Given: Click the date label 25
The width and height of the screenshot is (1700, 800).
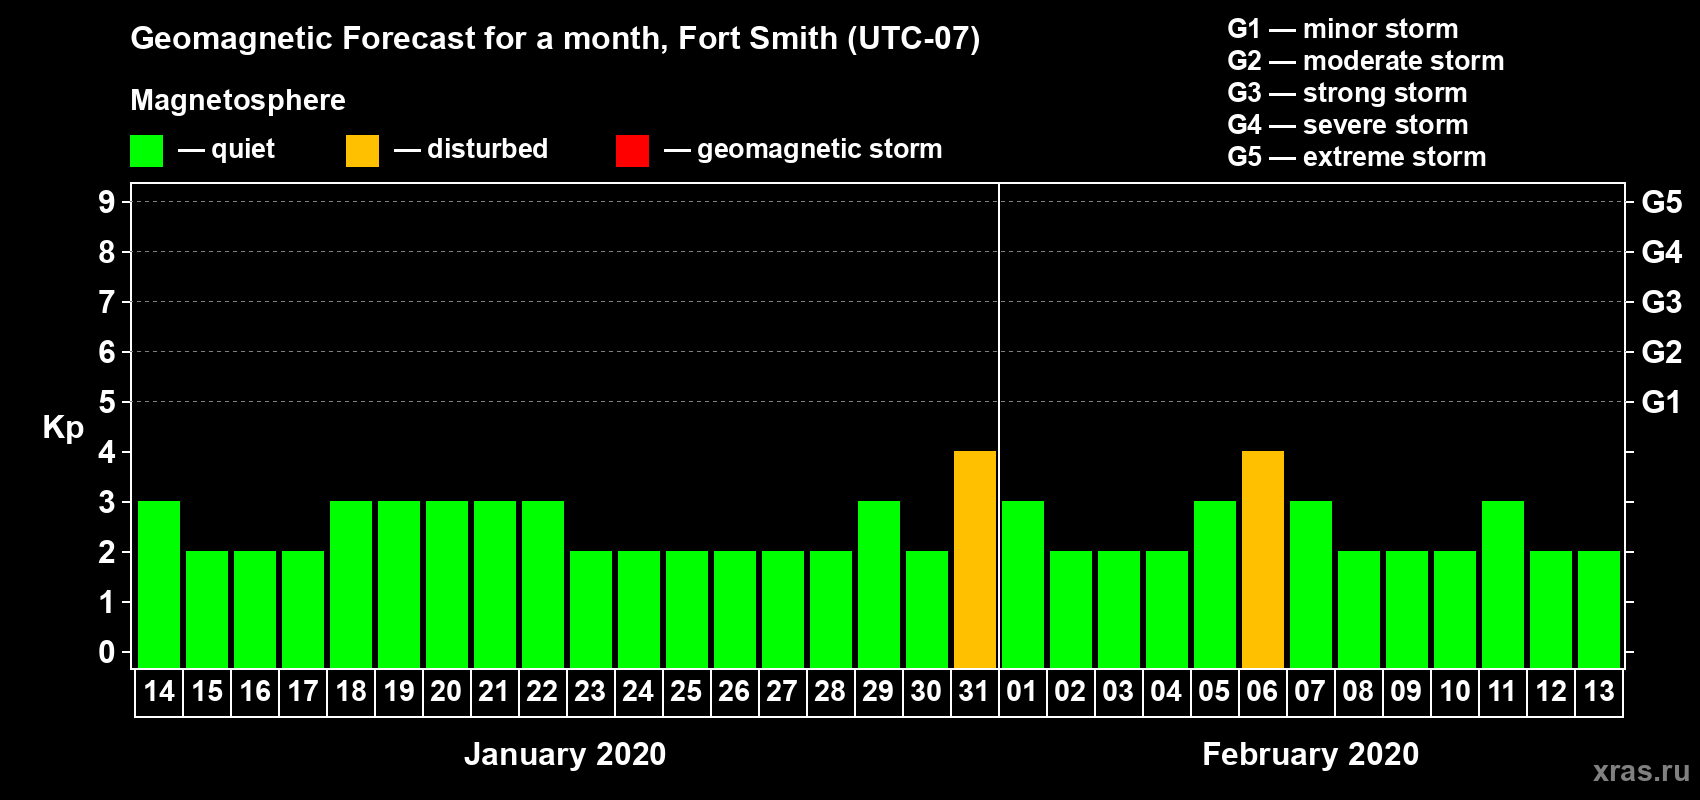Looking at the screenshot, I should click(687, 692).
